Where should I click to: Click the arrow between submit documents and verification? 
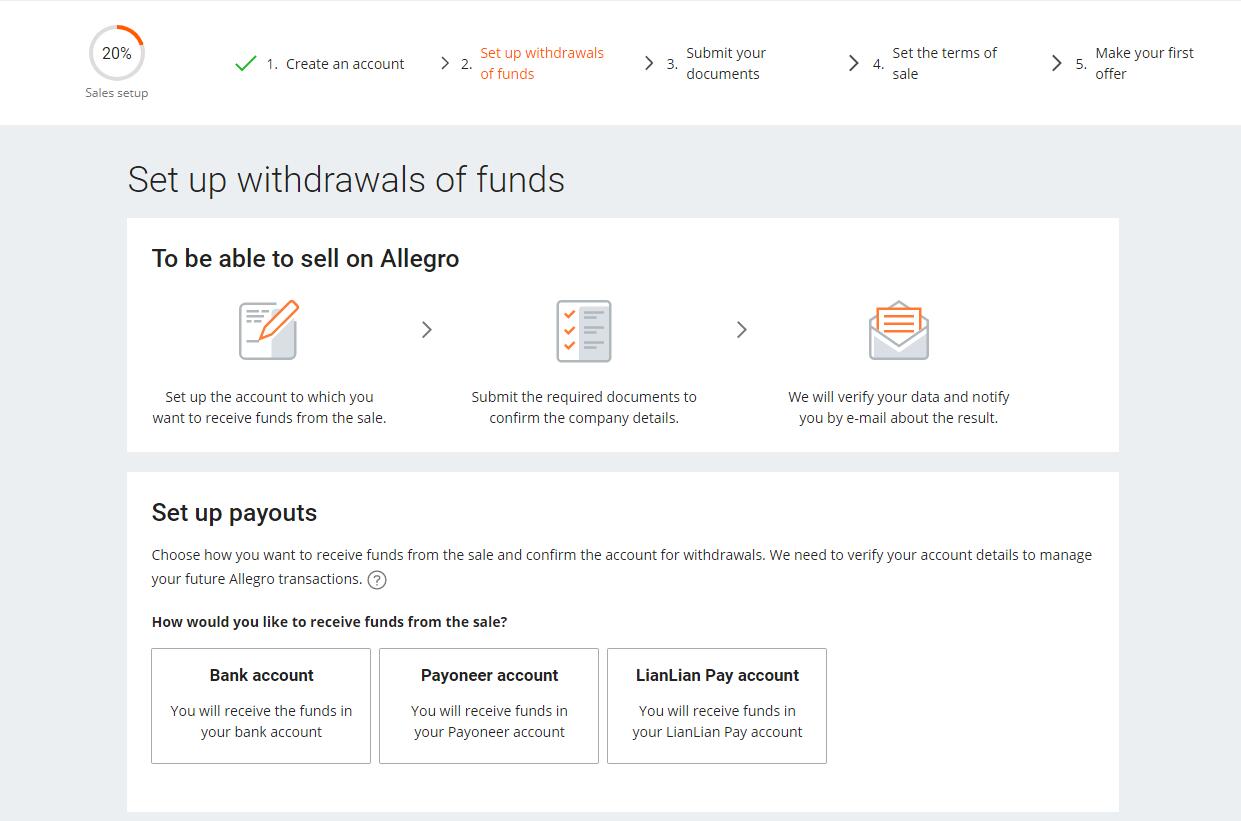[x=742, y=329]
